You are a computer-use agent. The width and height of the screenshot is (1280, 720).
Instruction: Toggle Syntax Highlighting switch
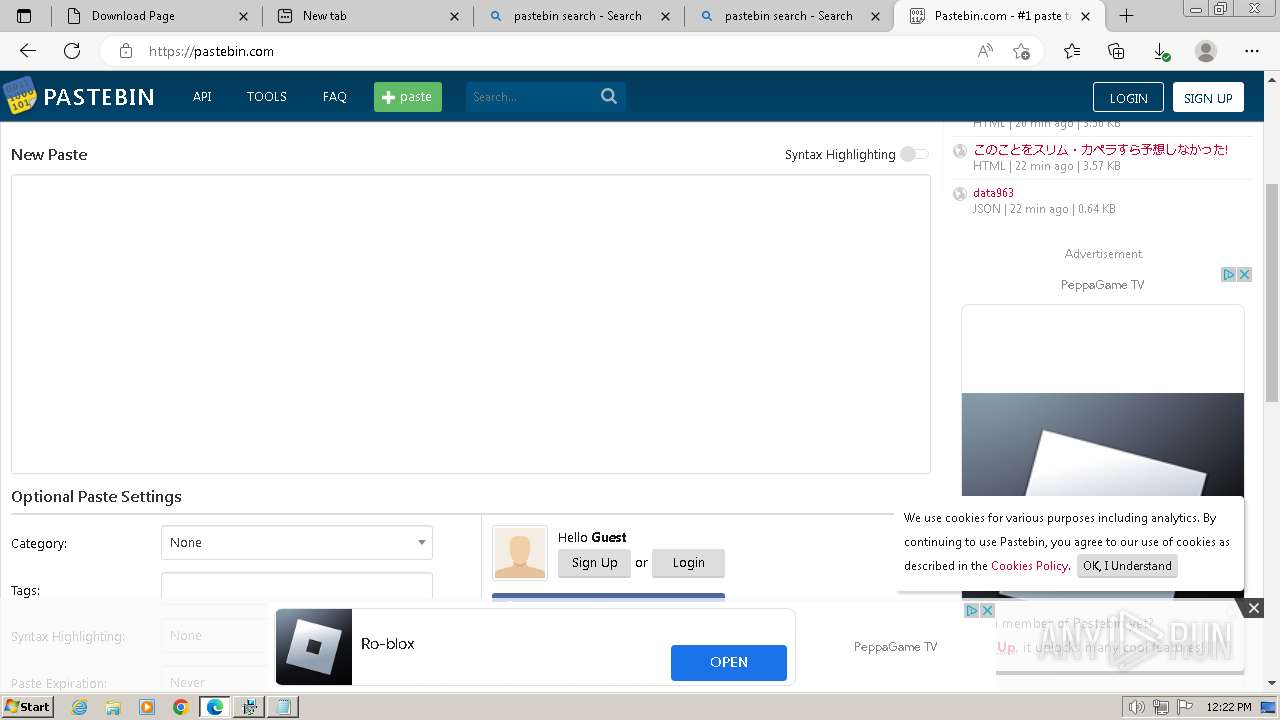coord(914,154)
